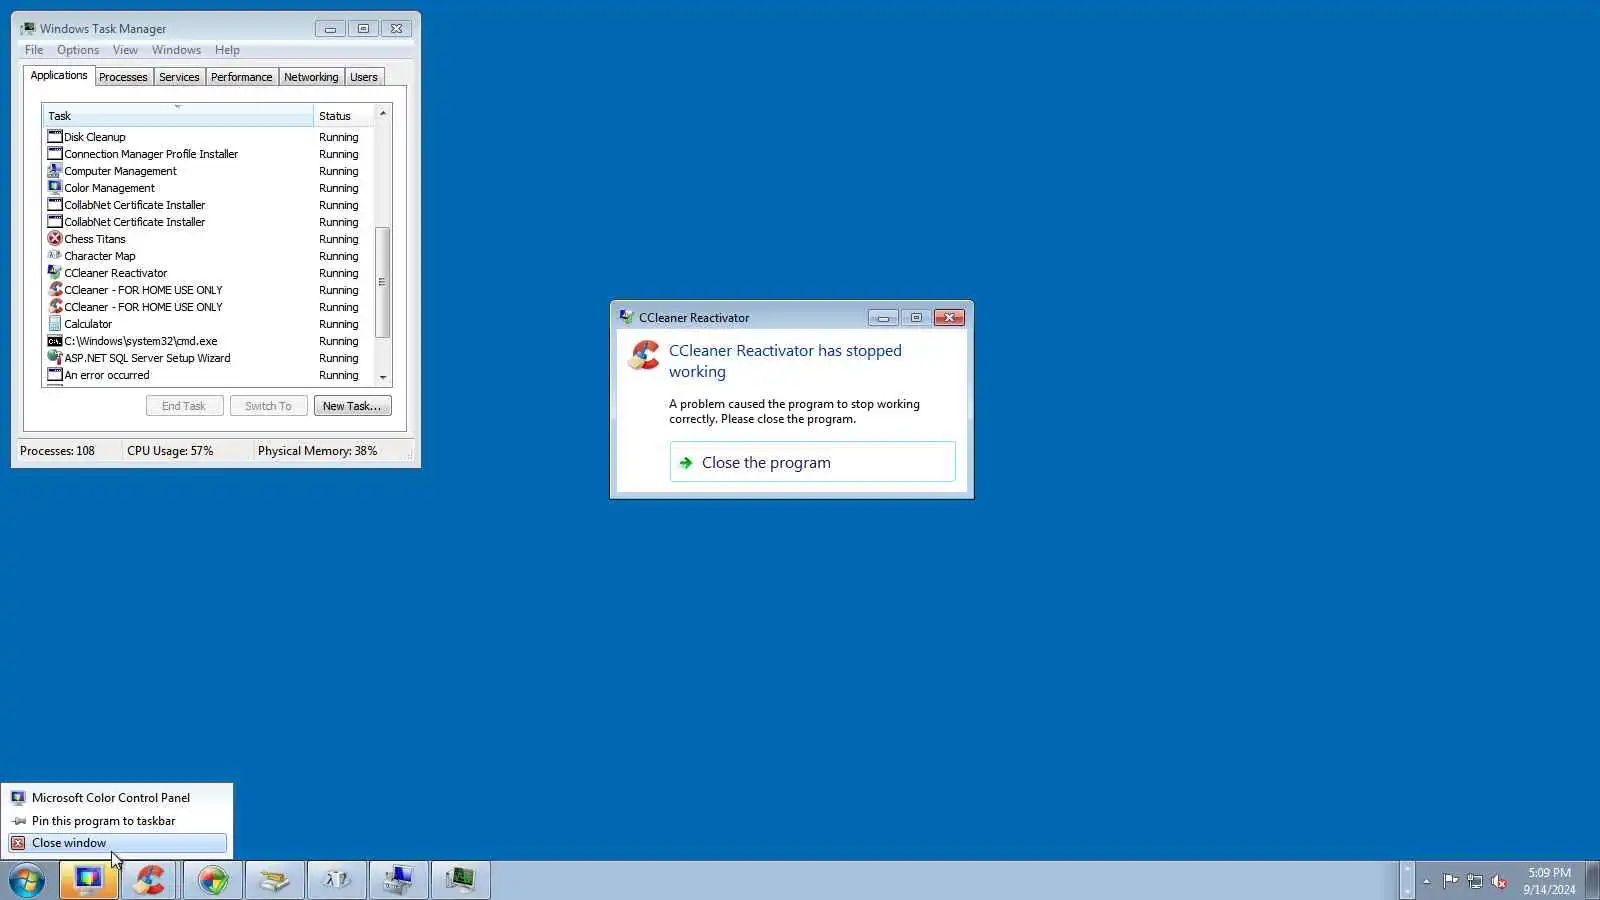Select the Calculator icon in task list
Viewport: 1600px width, 900px height.
pos(55,324)
